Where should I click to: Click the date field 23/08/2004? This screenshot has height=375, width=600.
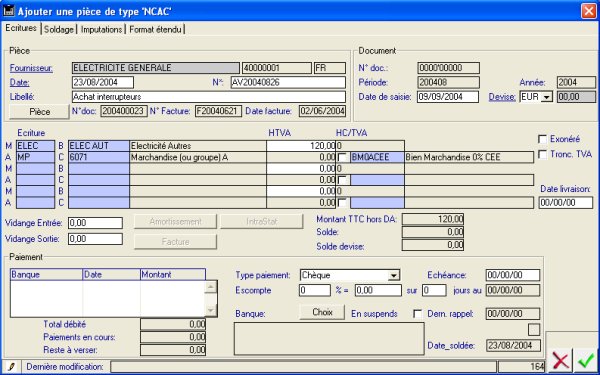(103, 82)
